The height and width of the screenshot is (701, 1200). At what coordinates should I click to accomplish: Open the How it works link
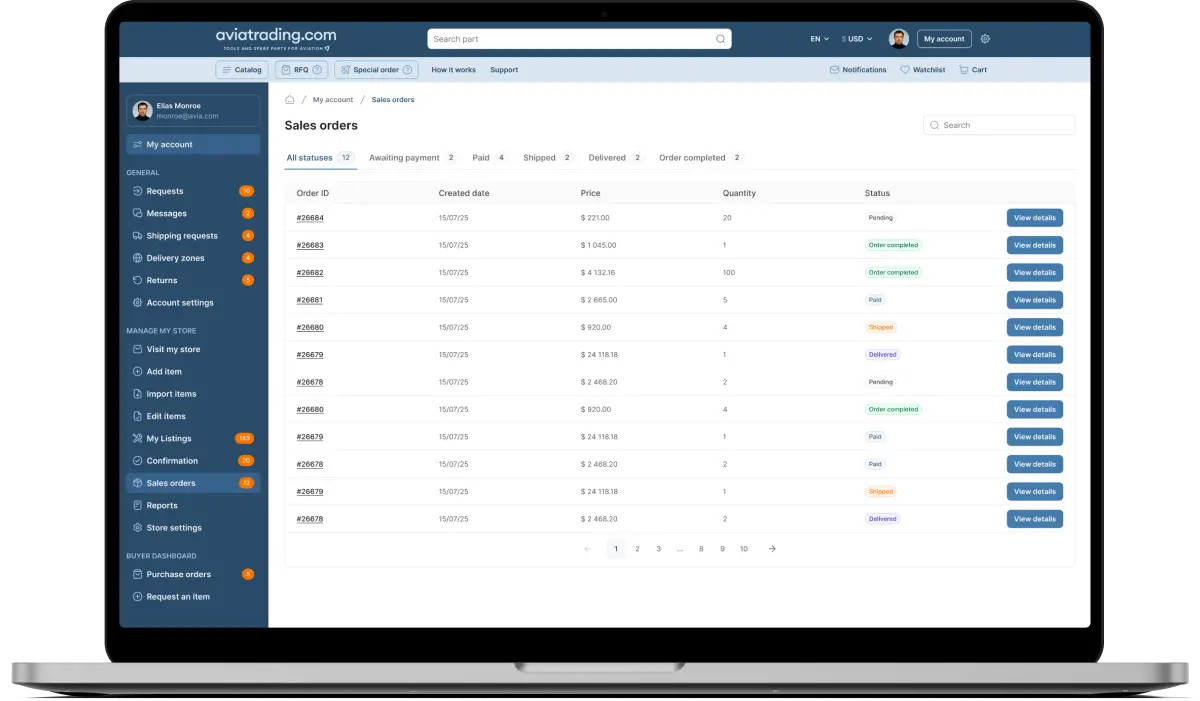(x=453, y=70)
